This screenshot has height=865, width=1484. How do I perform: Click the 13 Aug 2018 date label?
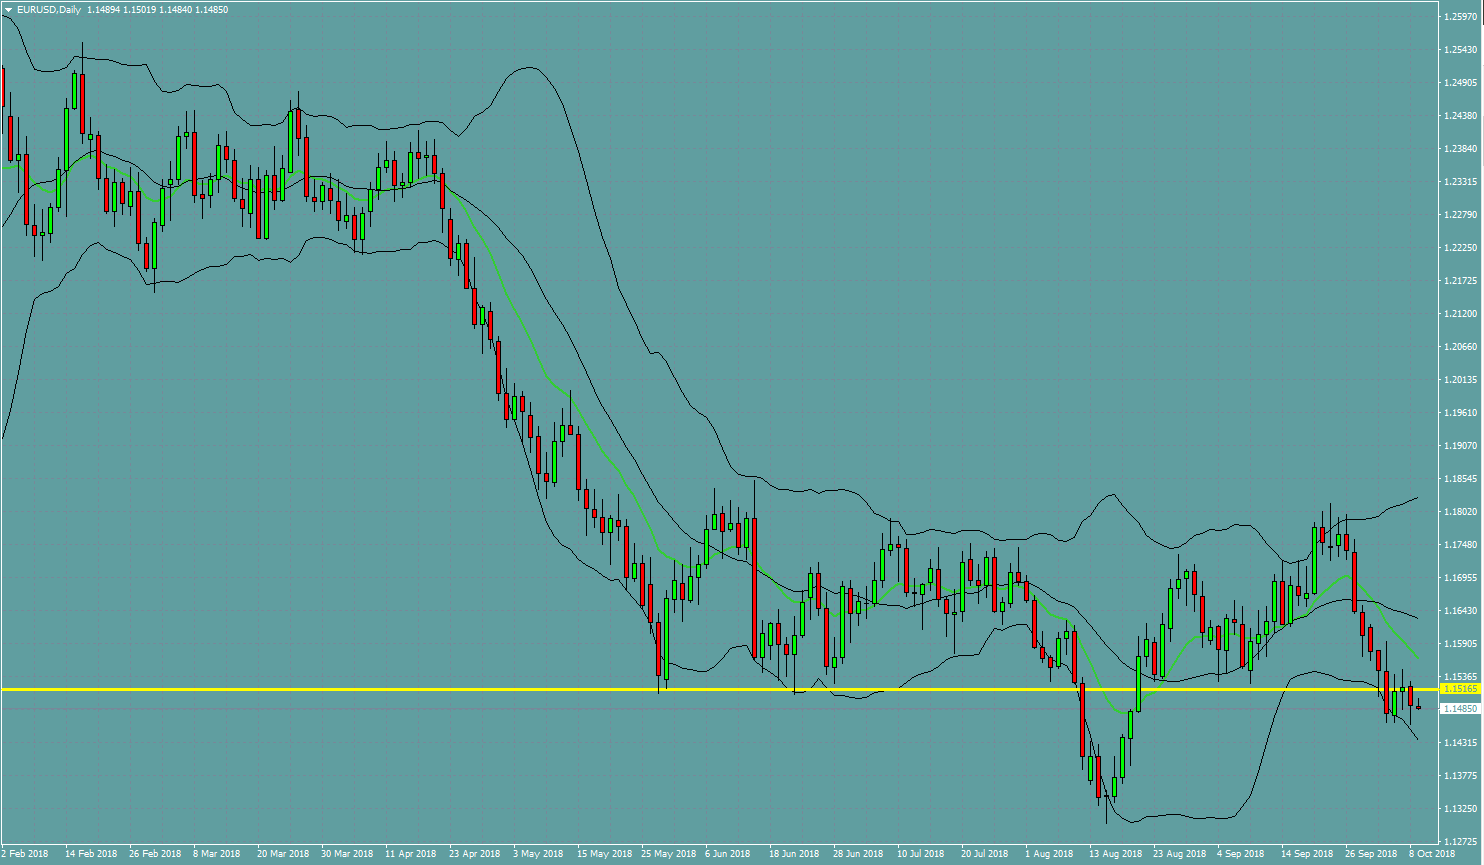point(1115,854)
